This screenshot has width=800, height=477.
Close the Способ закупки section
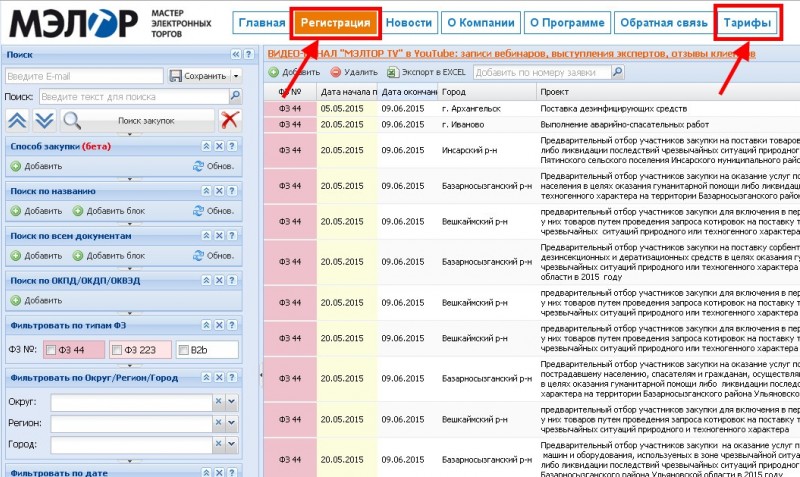[x=219, y=146]
